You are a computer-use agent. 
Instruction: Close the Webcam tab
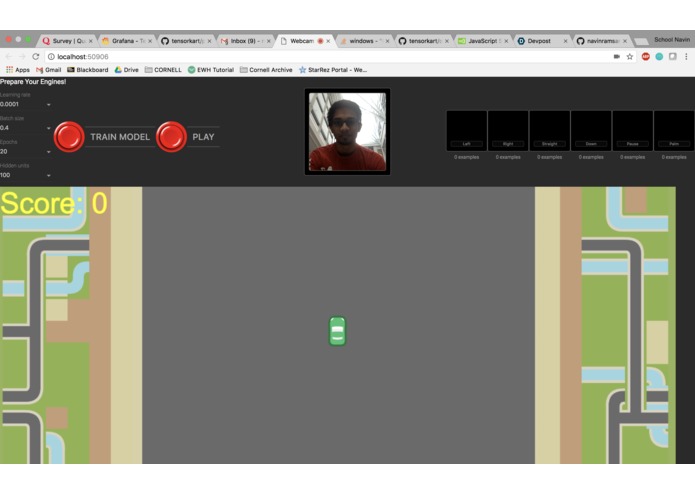tap(328, 41)
